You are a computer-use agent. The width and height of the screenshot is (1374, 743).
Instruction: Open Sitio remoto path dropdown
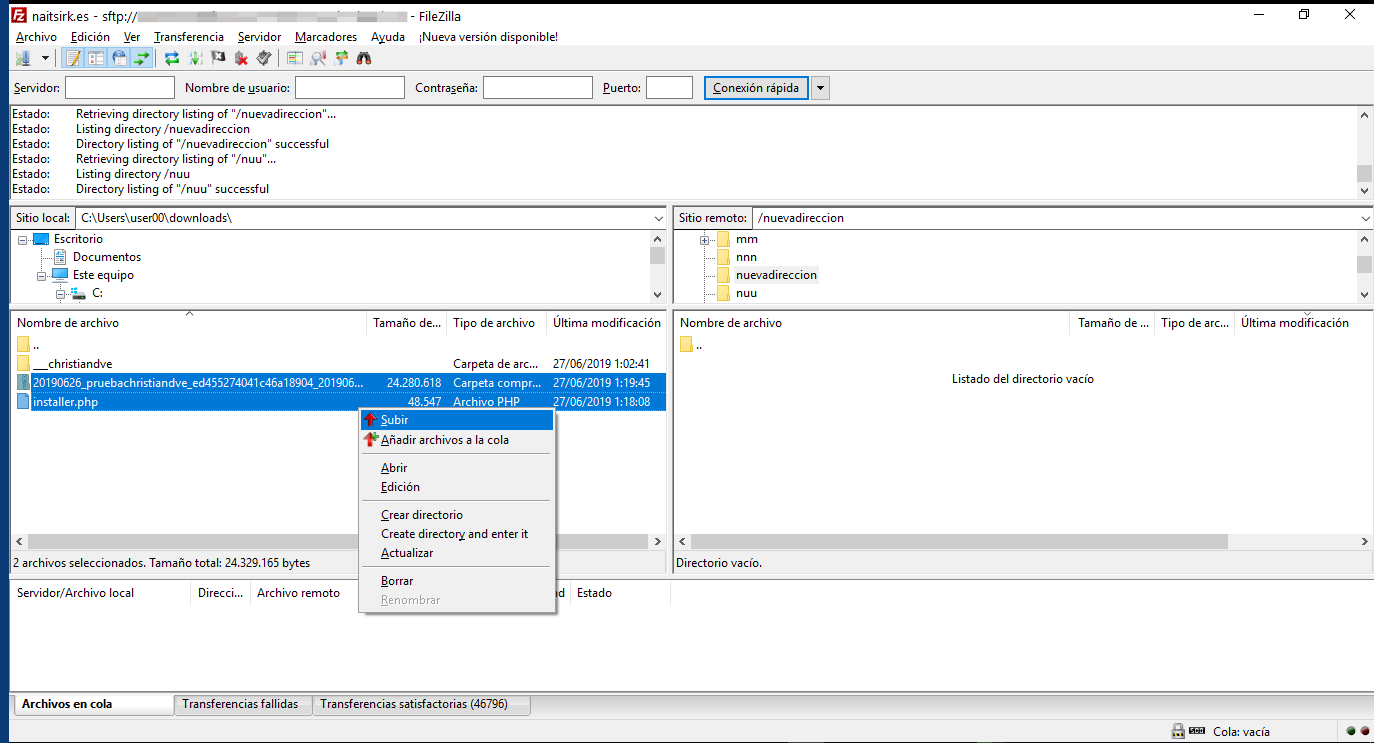(1366, 218)
